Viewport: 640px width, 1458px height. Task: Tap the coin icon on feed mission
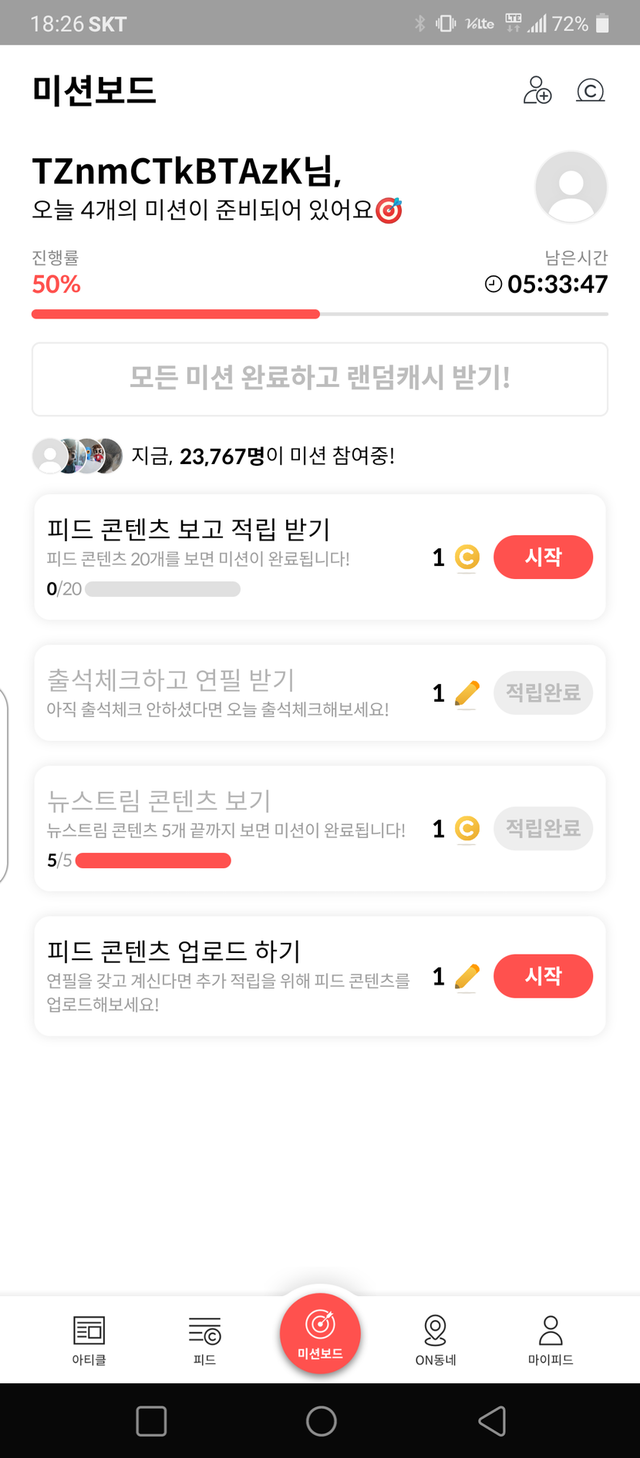(x=467, y=557)
